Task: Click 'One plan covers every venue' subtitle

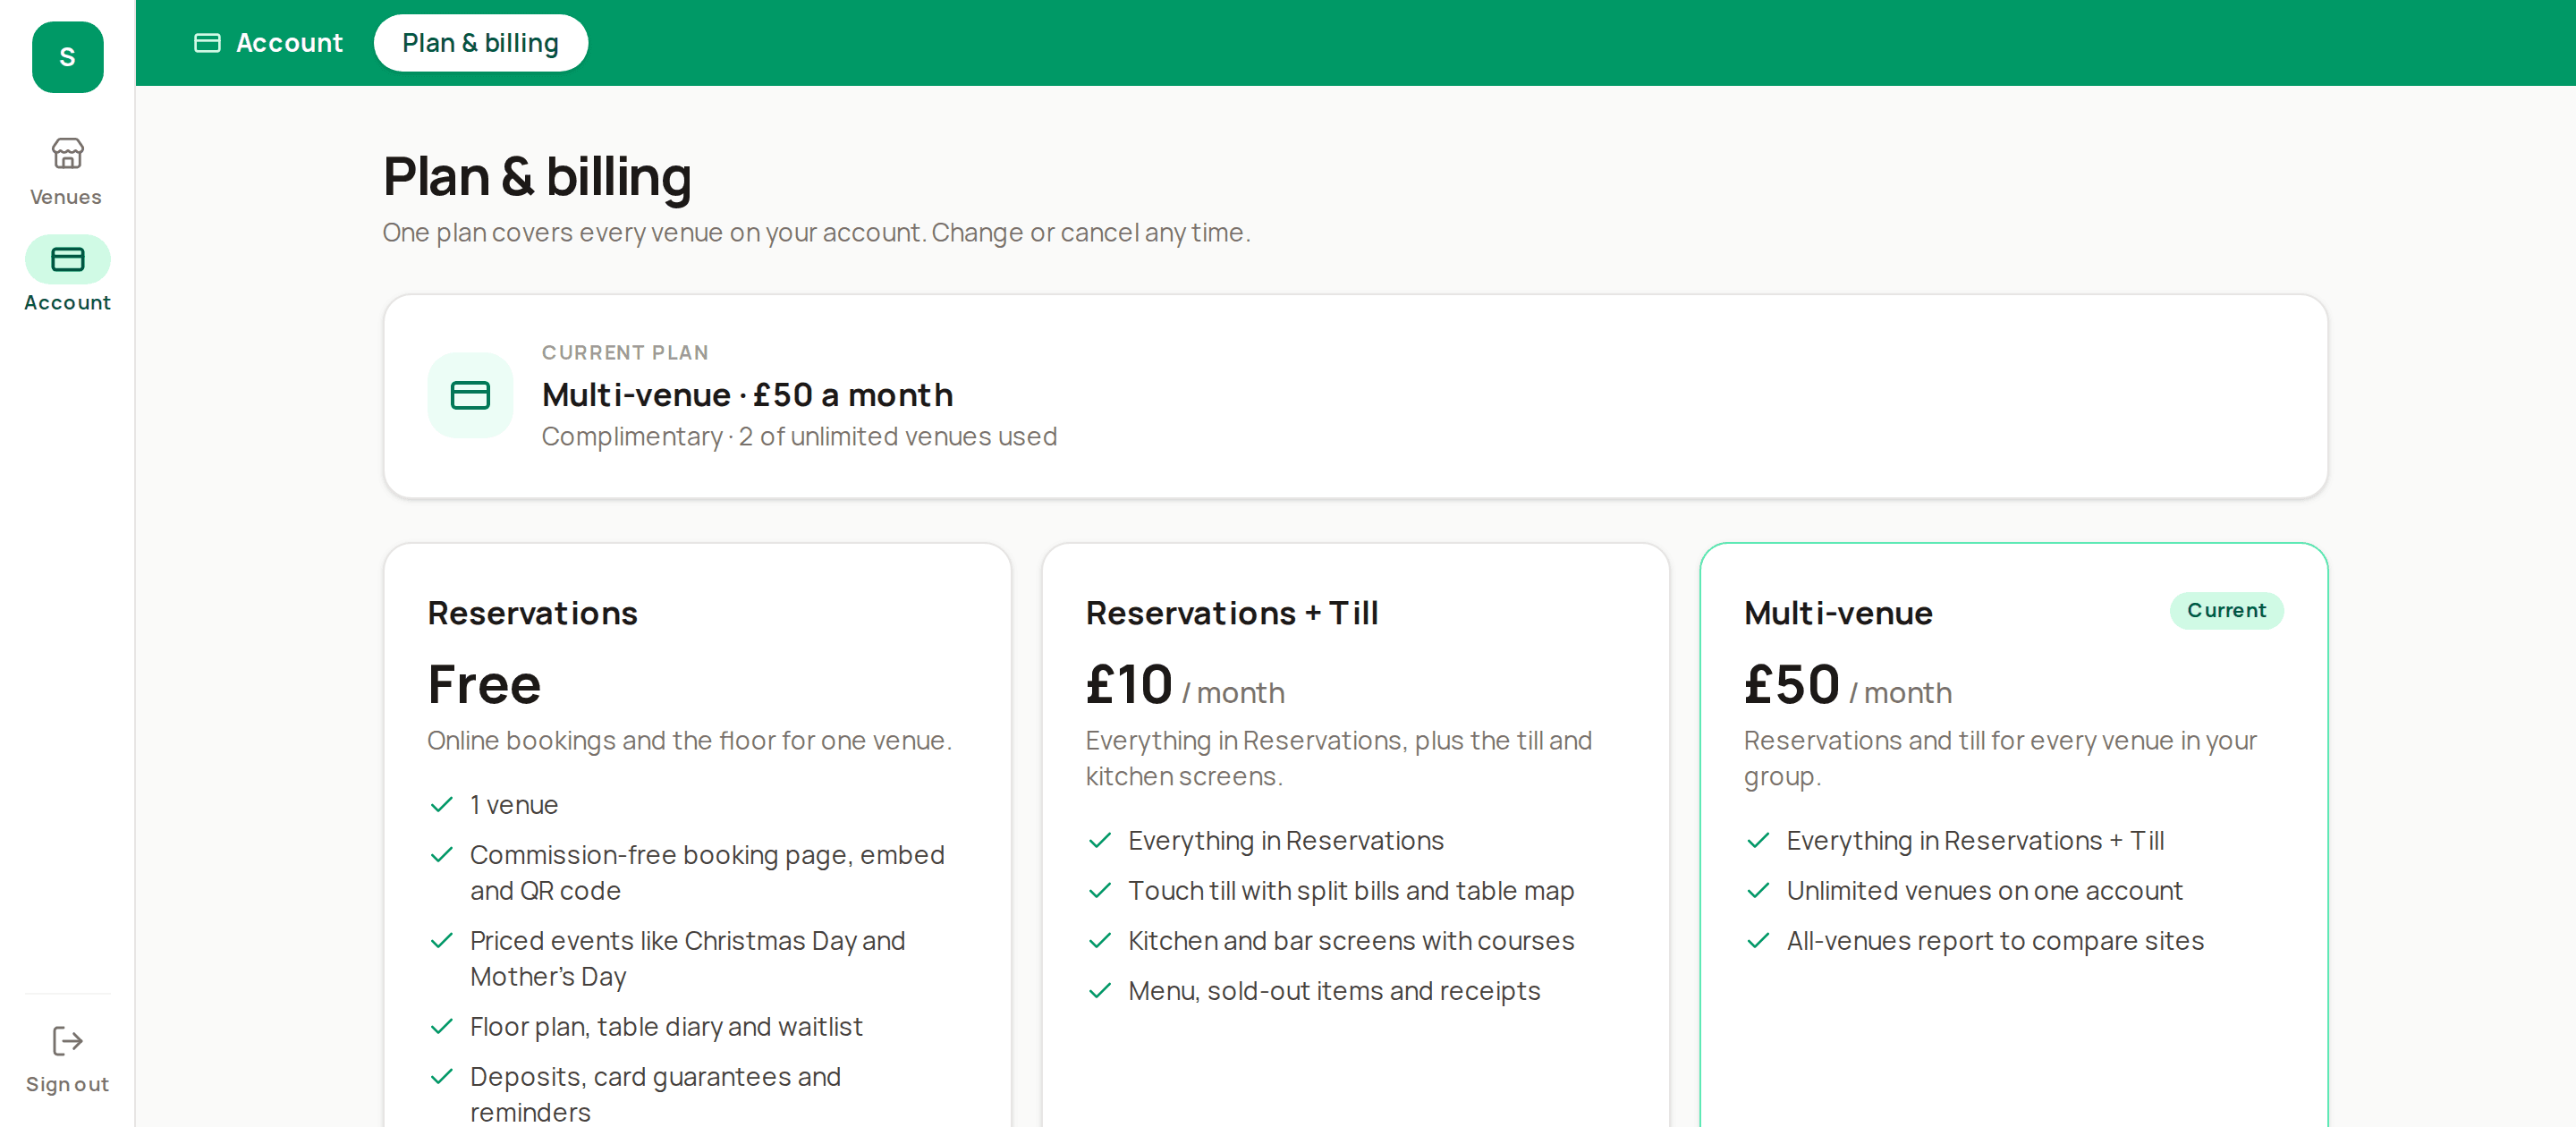Action: tap(816, 233)
